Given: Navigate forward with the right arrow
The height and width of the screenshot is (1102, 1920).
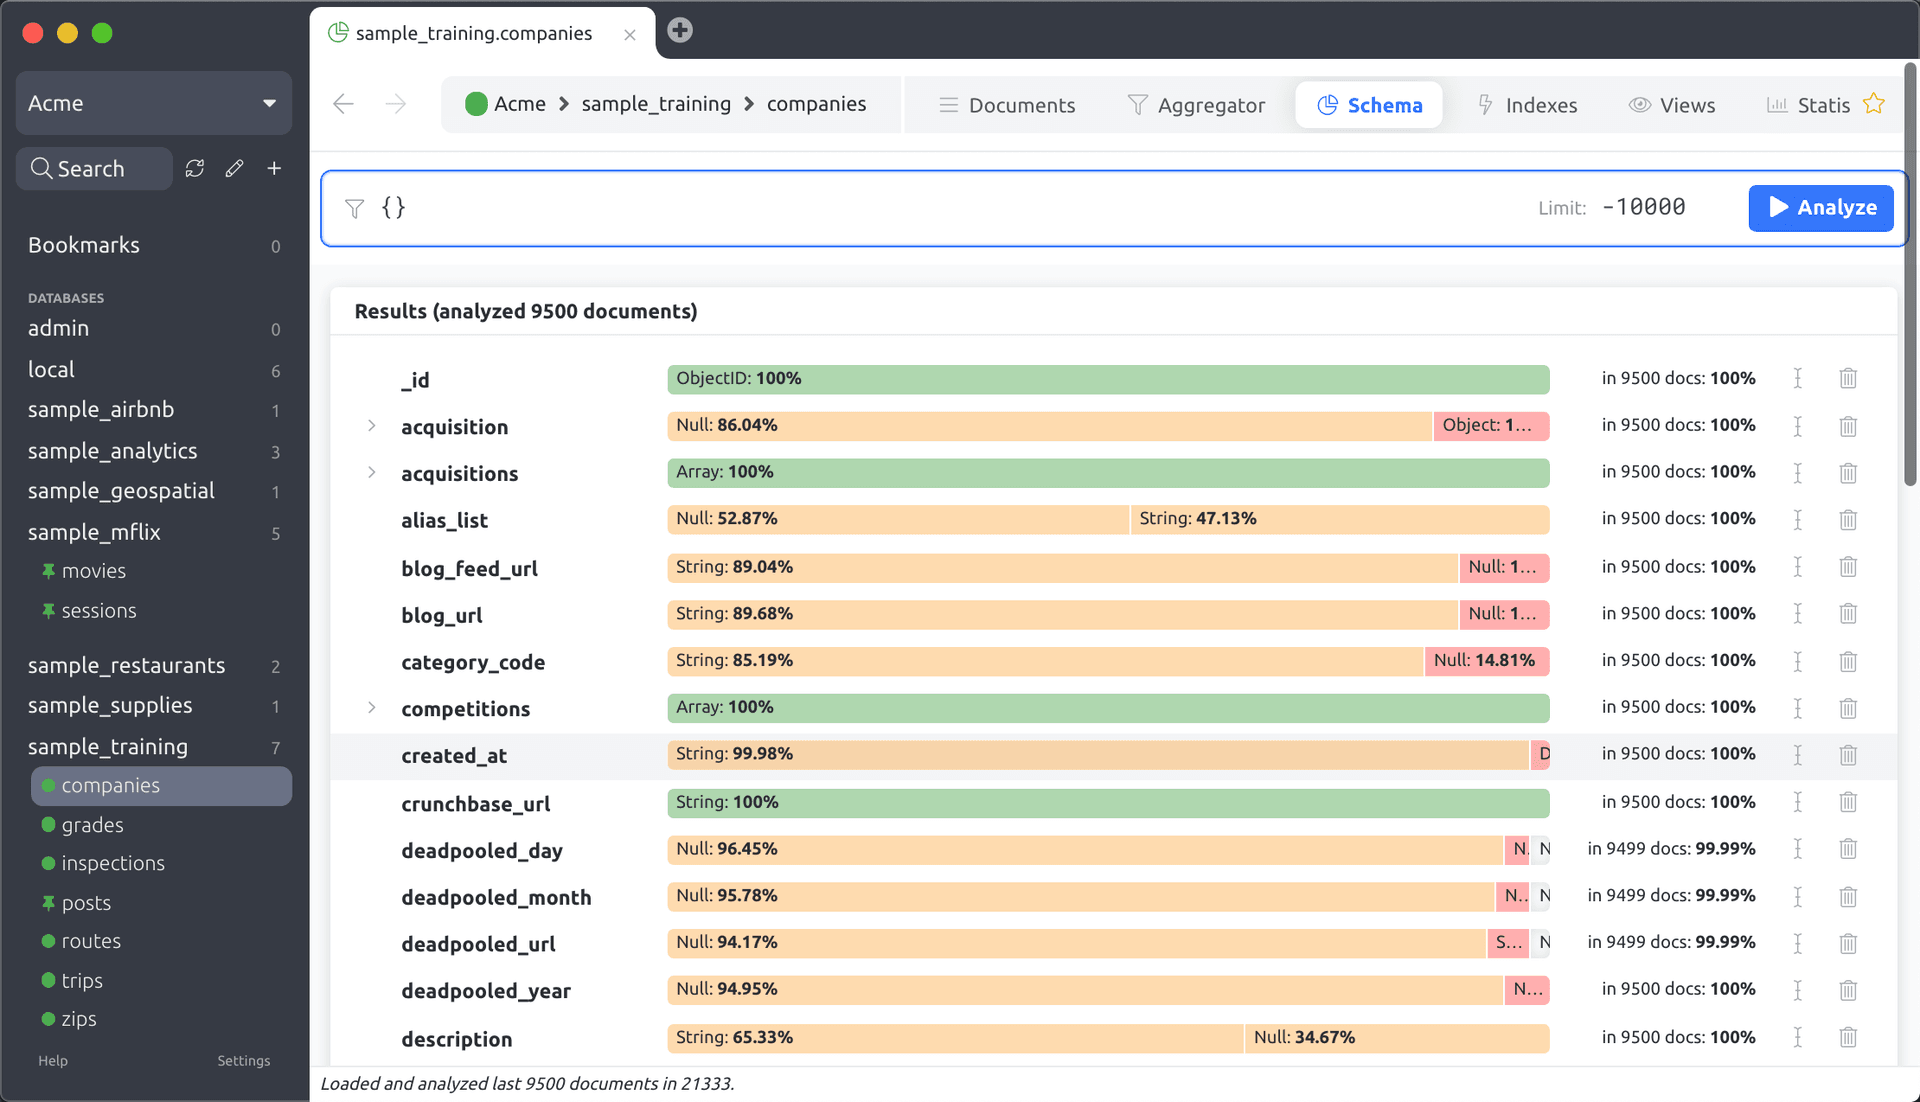Looking at the screenshot, I should pos(396,103).
